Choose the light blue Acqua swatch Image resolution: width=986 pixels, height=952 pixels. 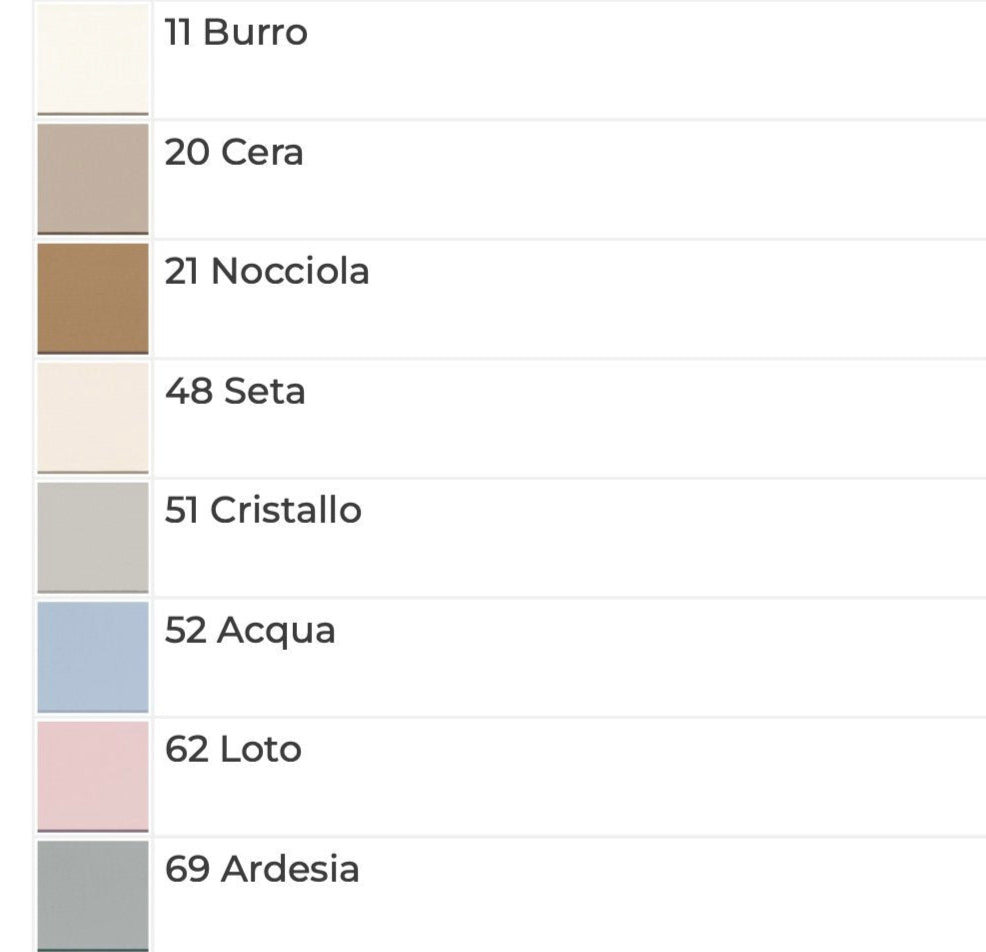(93, 656)
